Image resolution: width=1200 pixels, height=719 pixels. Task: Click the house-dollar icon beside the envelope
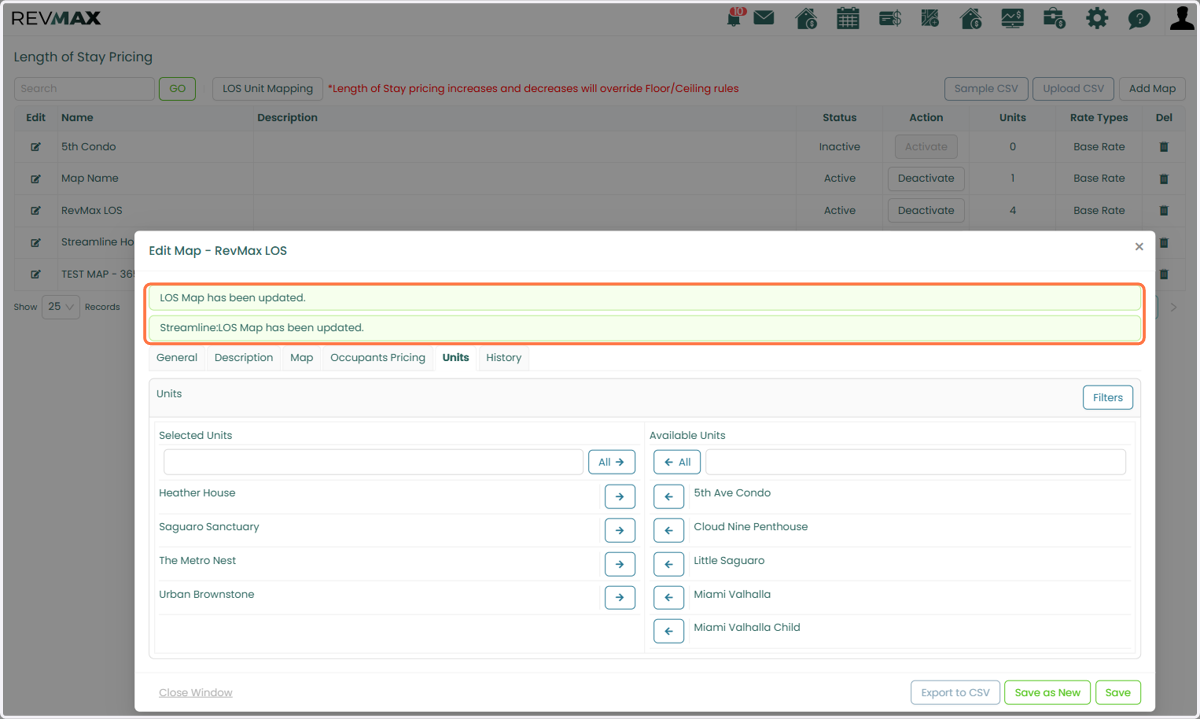pos(806,18)
